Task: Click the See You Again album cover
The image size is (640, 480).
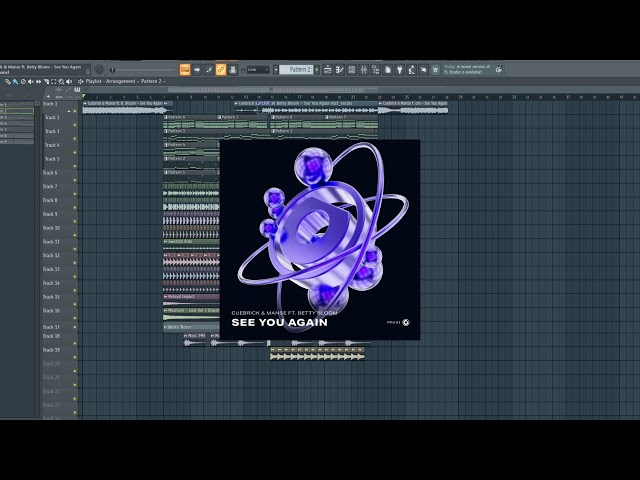Action: [x=320, y=240]
